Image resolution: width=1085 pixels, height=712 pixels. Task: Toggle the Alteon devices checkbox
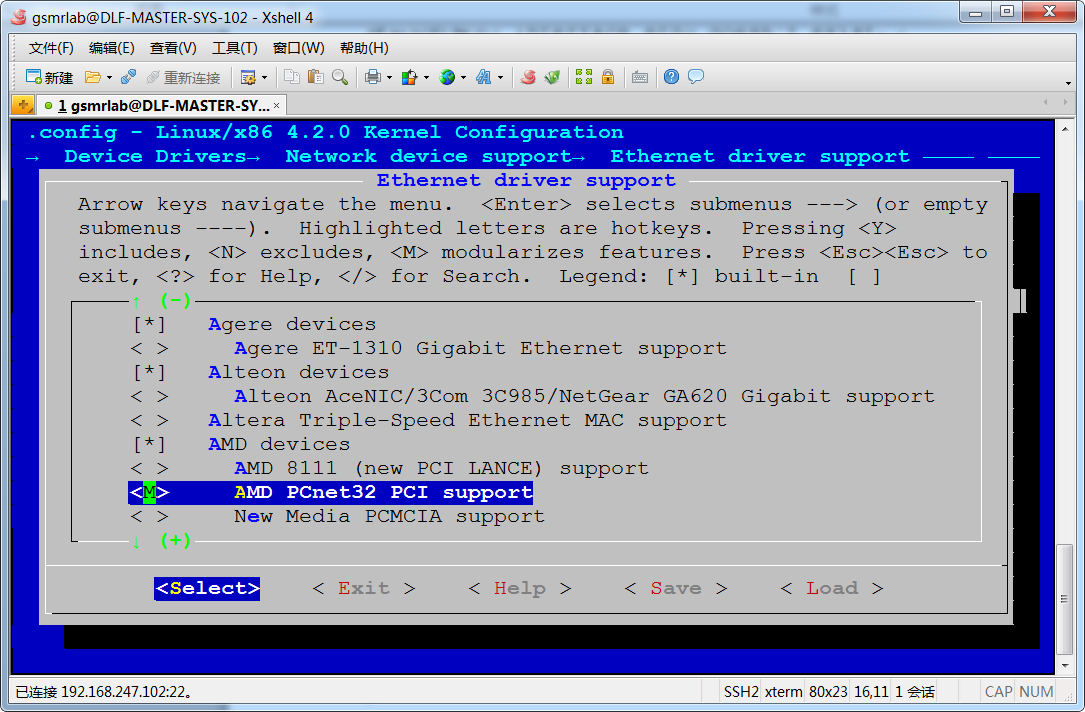[149, 372]
